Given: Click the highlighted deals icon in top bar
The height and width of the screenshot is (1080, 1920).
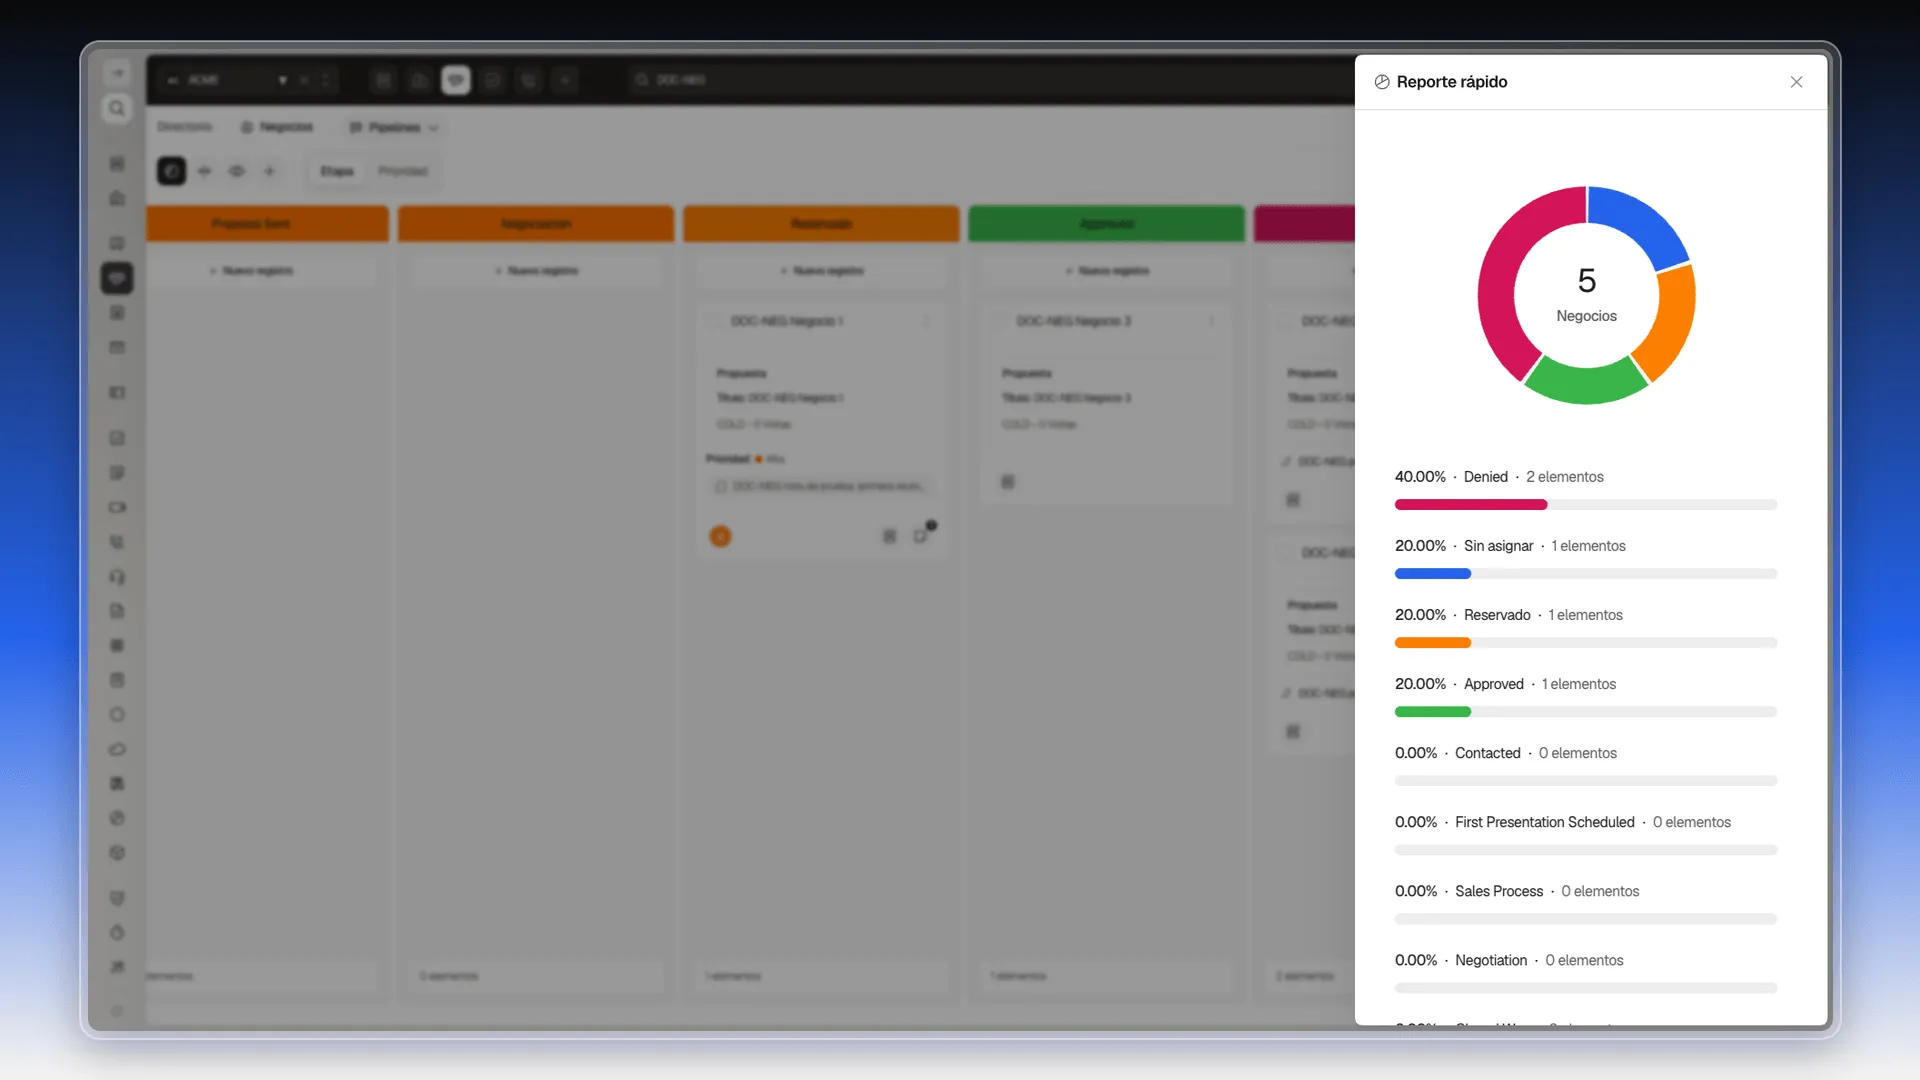Looking at the screenshot, I should click(x=456, y=80).
